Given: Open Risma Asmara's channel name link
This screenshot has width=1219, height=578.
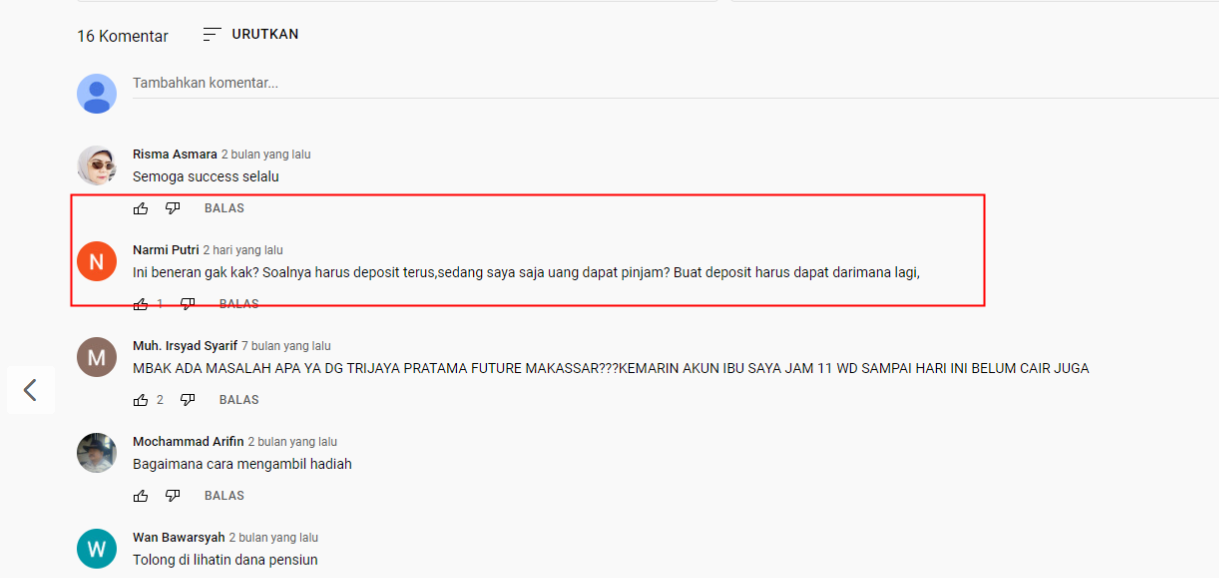Looking at the screenshot, I should (x=175, y=155).
